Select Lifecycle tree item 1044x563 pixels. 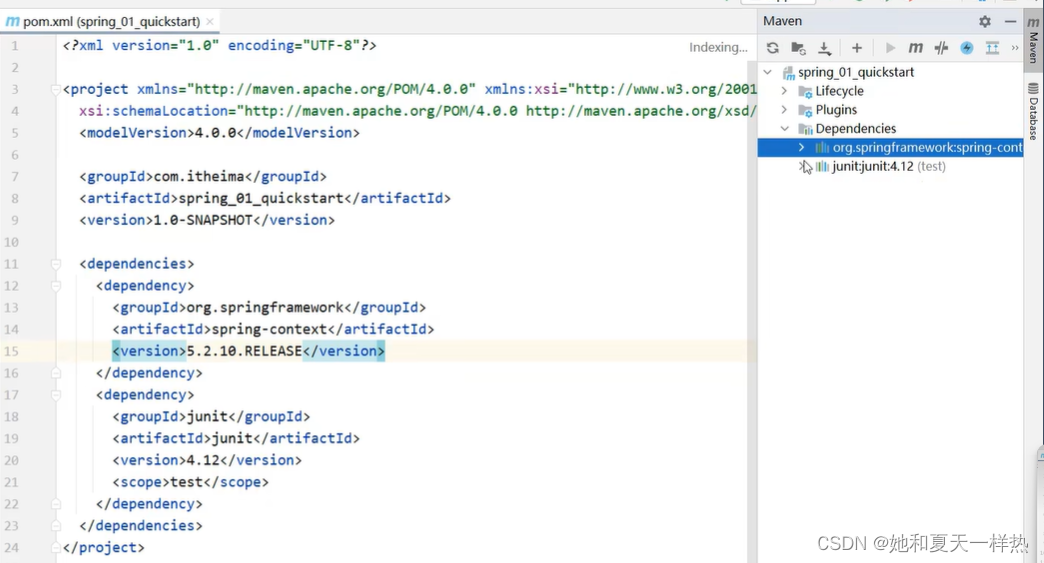(839, 91)
